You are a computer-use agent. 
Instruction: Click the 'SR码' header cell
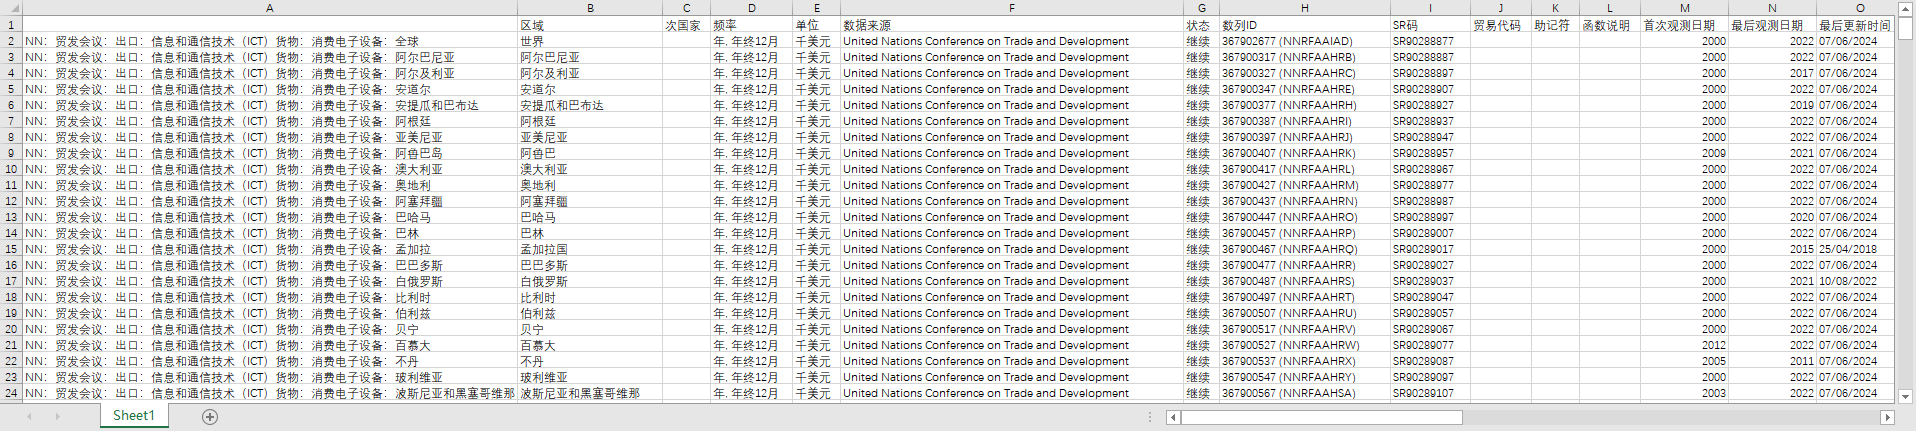[1430, 25]
